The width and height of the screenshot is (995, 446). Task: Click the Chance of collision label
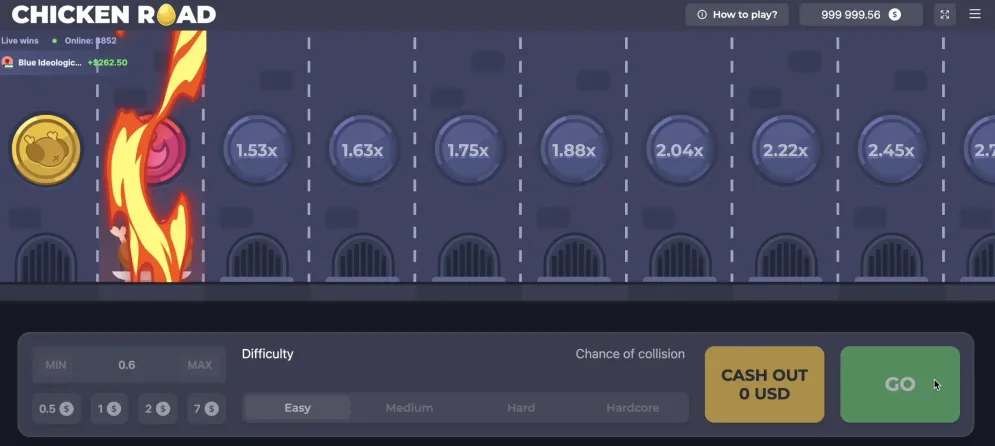(630, 354)
